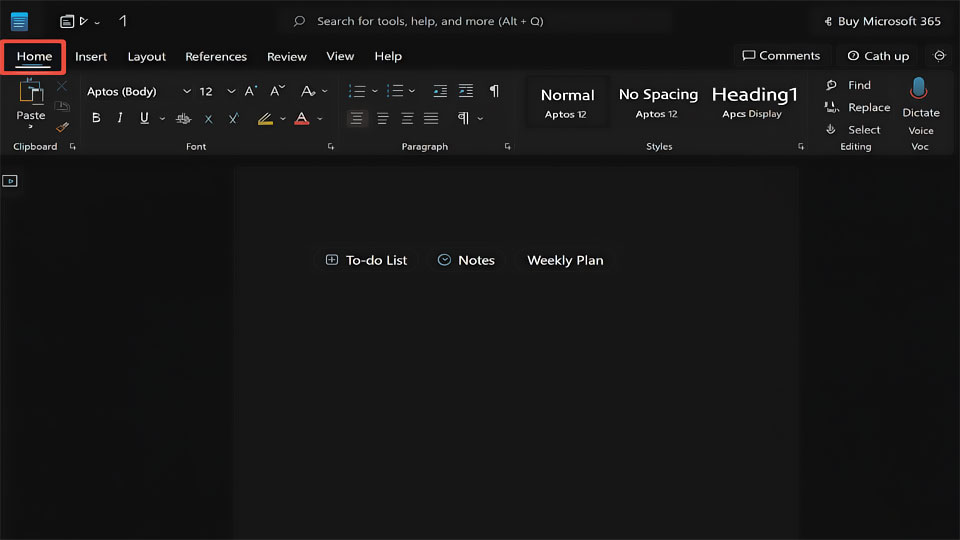960x540 pixels.
Task: Toggle show paragraph marks
Action: point(494,91)
